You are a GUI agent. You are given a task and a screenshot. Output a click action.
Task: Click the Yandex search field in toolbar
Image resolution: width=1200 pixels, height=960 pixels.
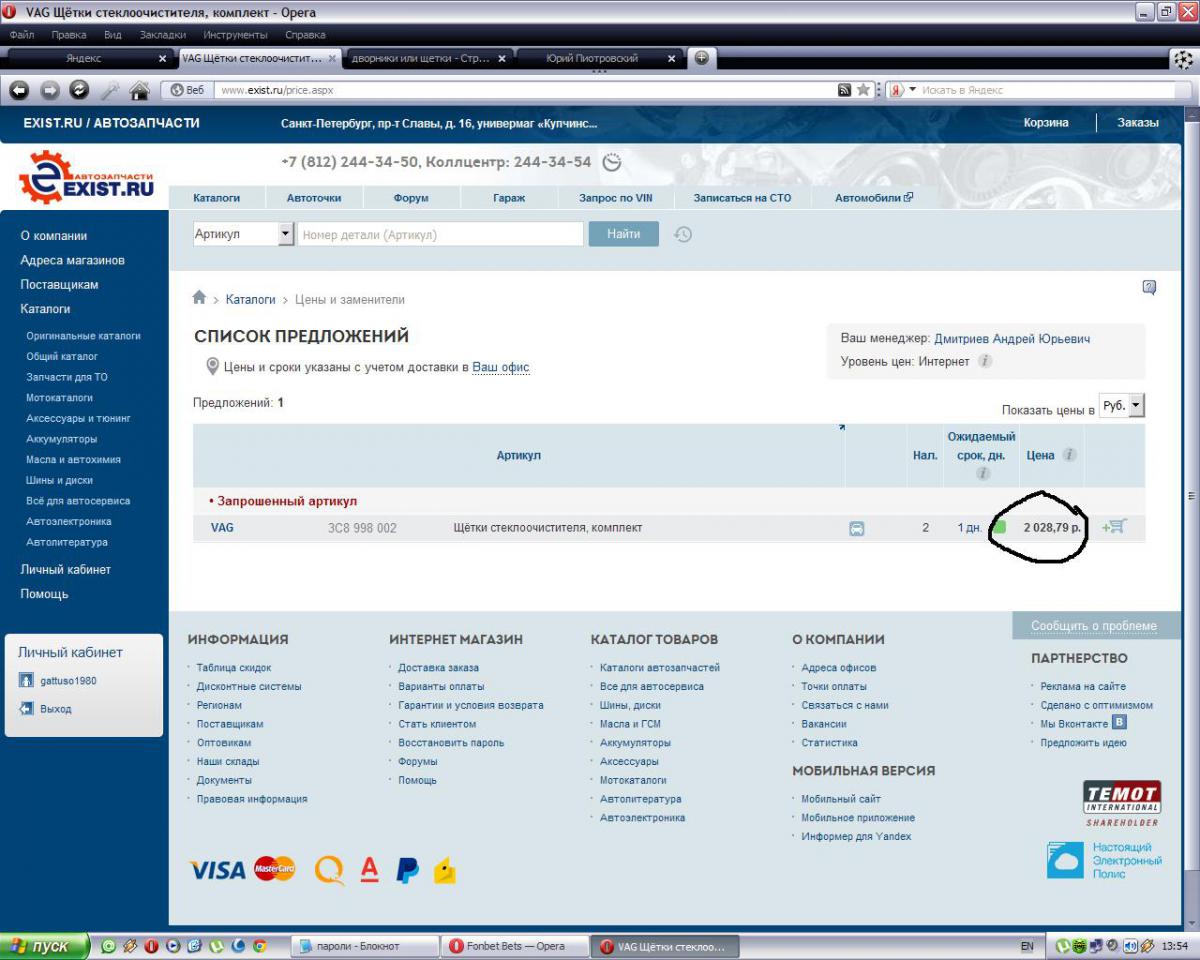(x=1043, y=90)
